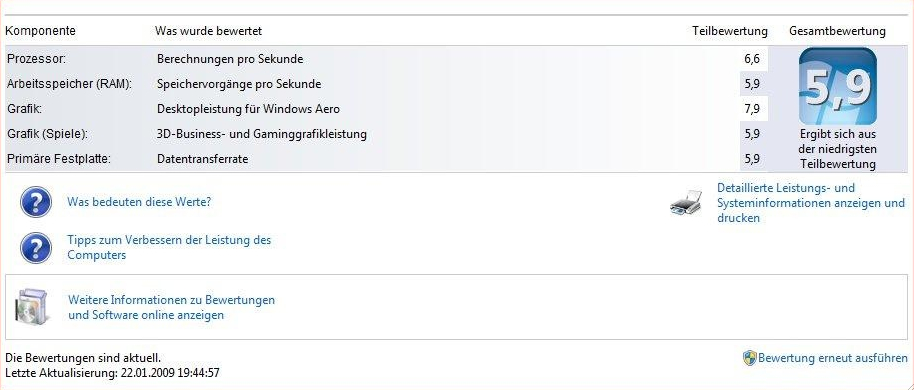The height and width of the screenshot is (390, 914).
Task: Click the help icon beside 'Tipps zum Verbessern'
Action: tap(36, 247)
